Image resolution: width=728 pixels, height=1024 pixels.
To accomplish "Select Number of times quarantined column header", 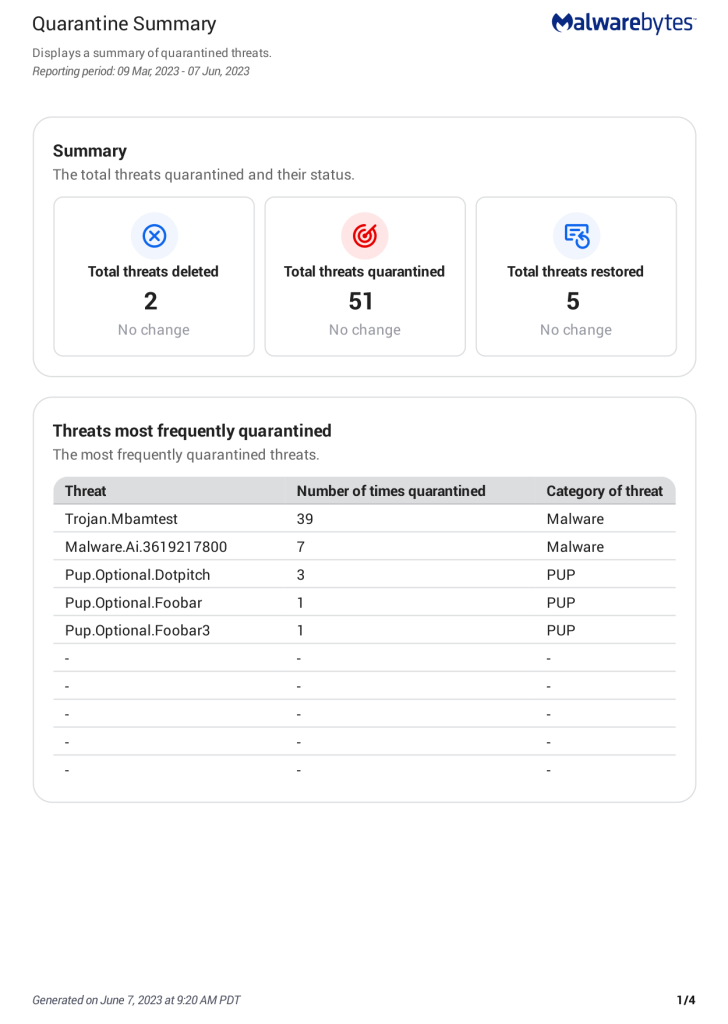I will (391, 491).
